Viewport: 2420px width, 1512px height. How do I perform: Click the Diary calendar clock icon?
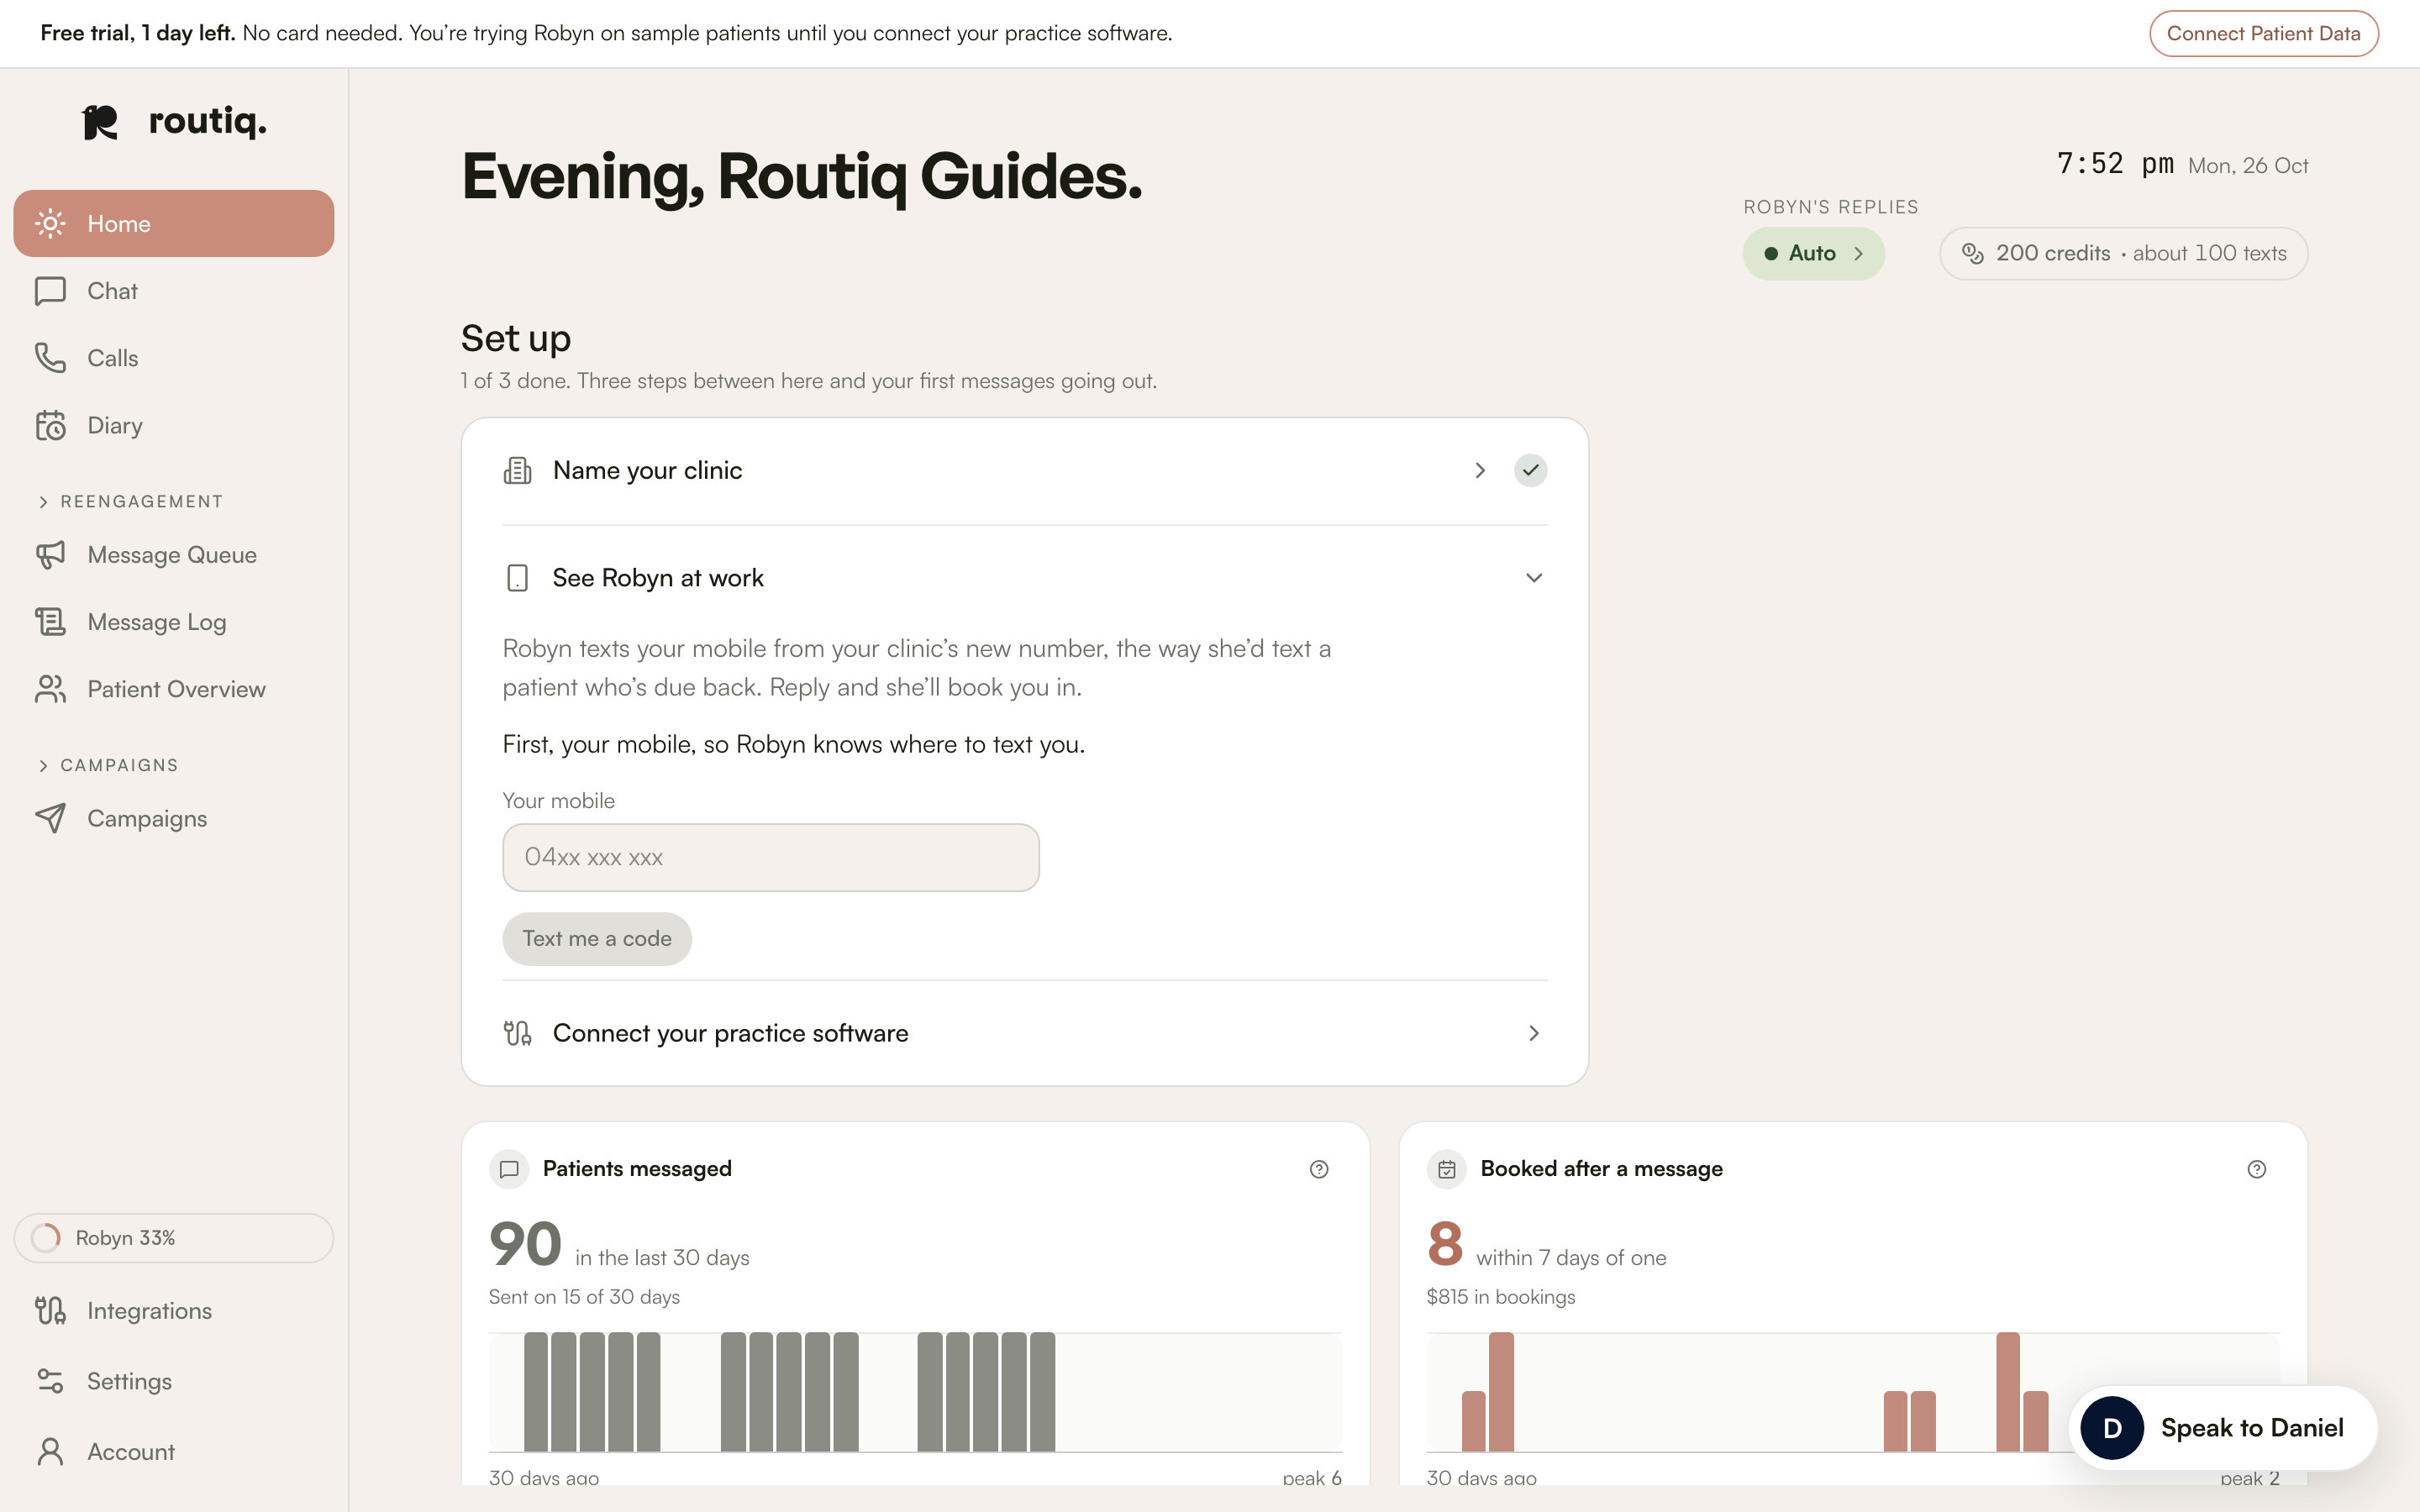[50, 425]
